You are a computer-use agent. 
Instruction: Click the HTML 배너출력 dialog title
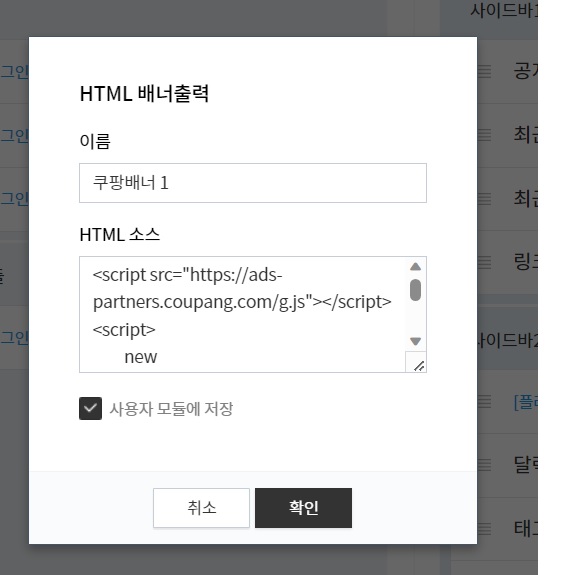(144, 93)
